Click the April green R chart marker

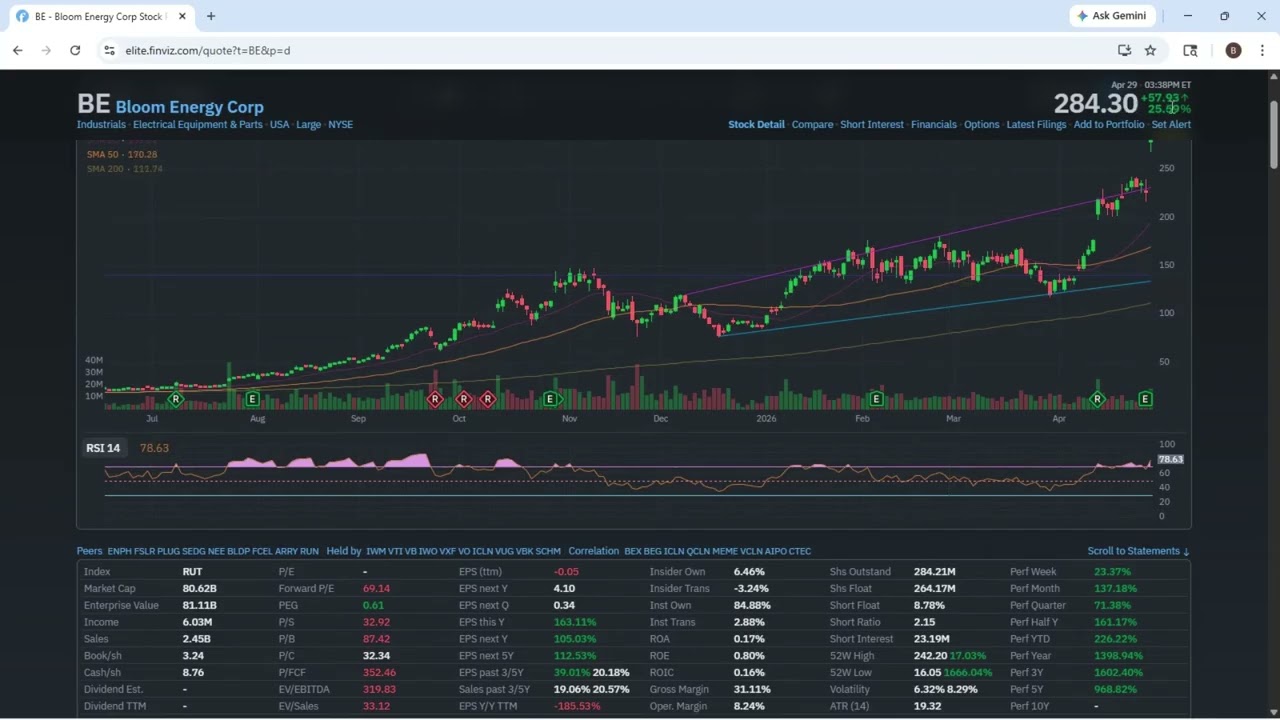pyautogui.click(x=1097, y=400)
